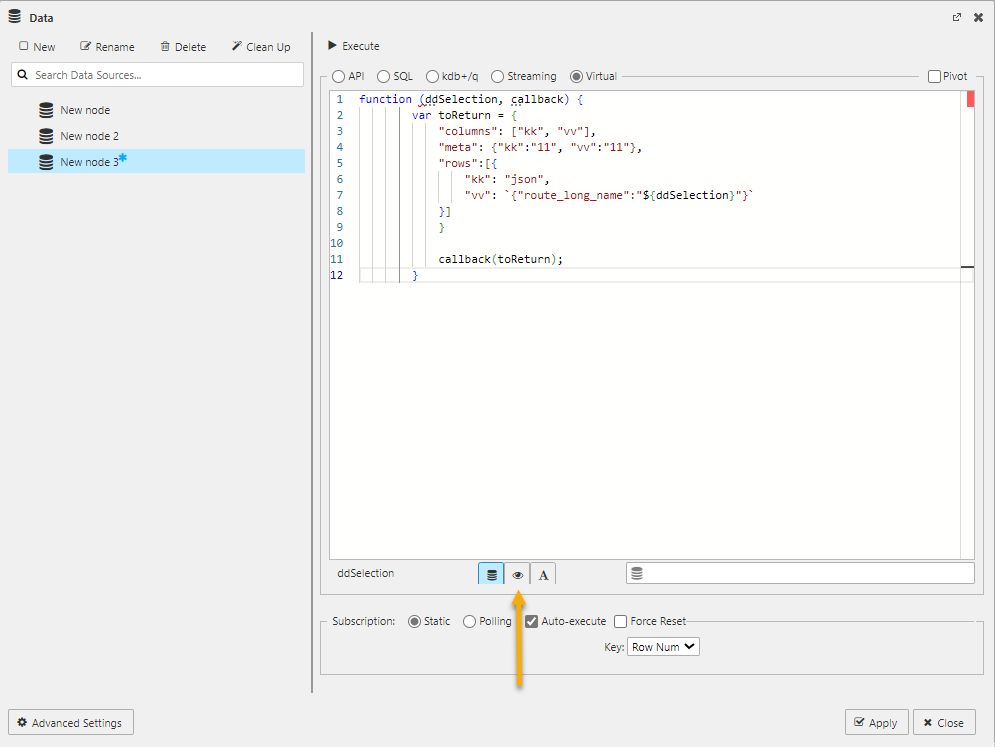Select the Streaming radio button
The width and height of the screenshot is (995, 747).
498,76
